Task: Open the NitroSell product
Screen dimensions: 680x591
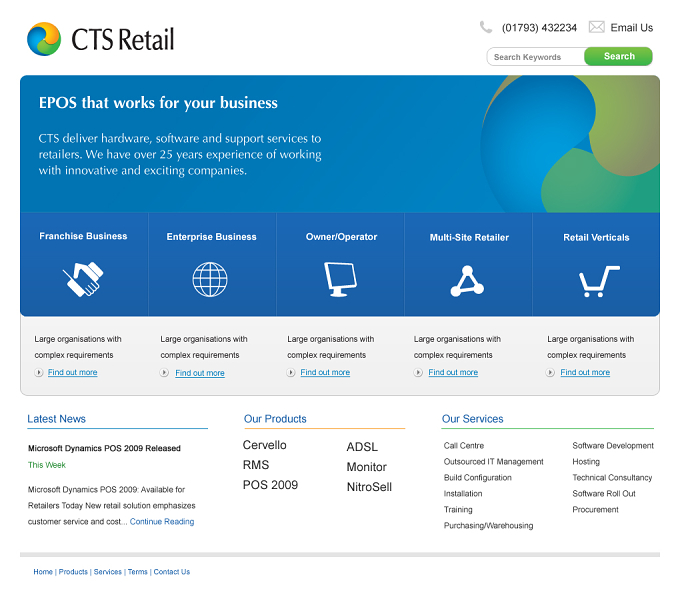Action: pos(369,487)
